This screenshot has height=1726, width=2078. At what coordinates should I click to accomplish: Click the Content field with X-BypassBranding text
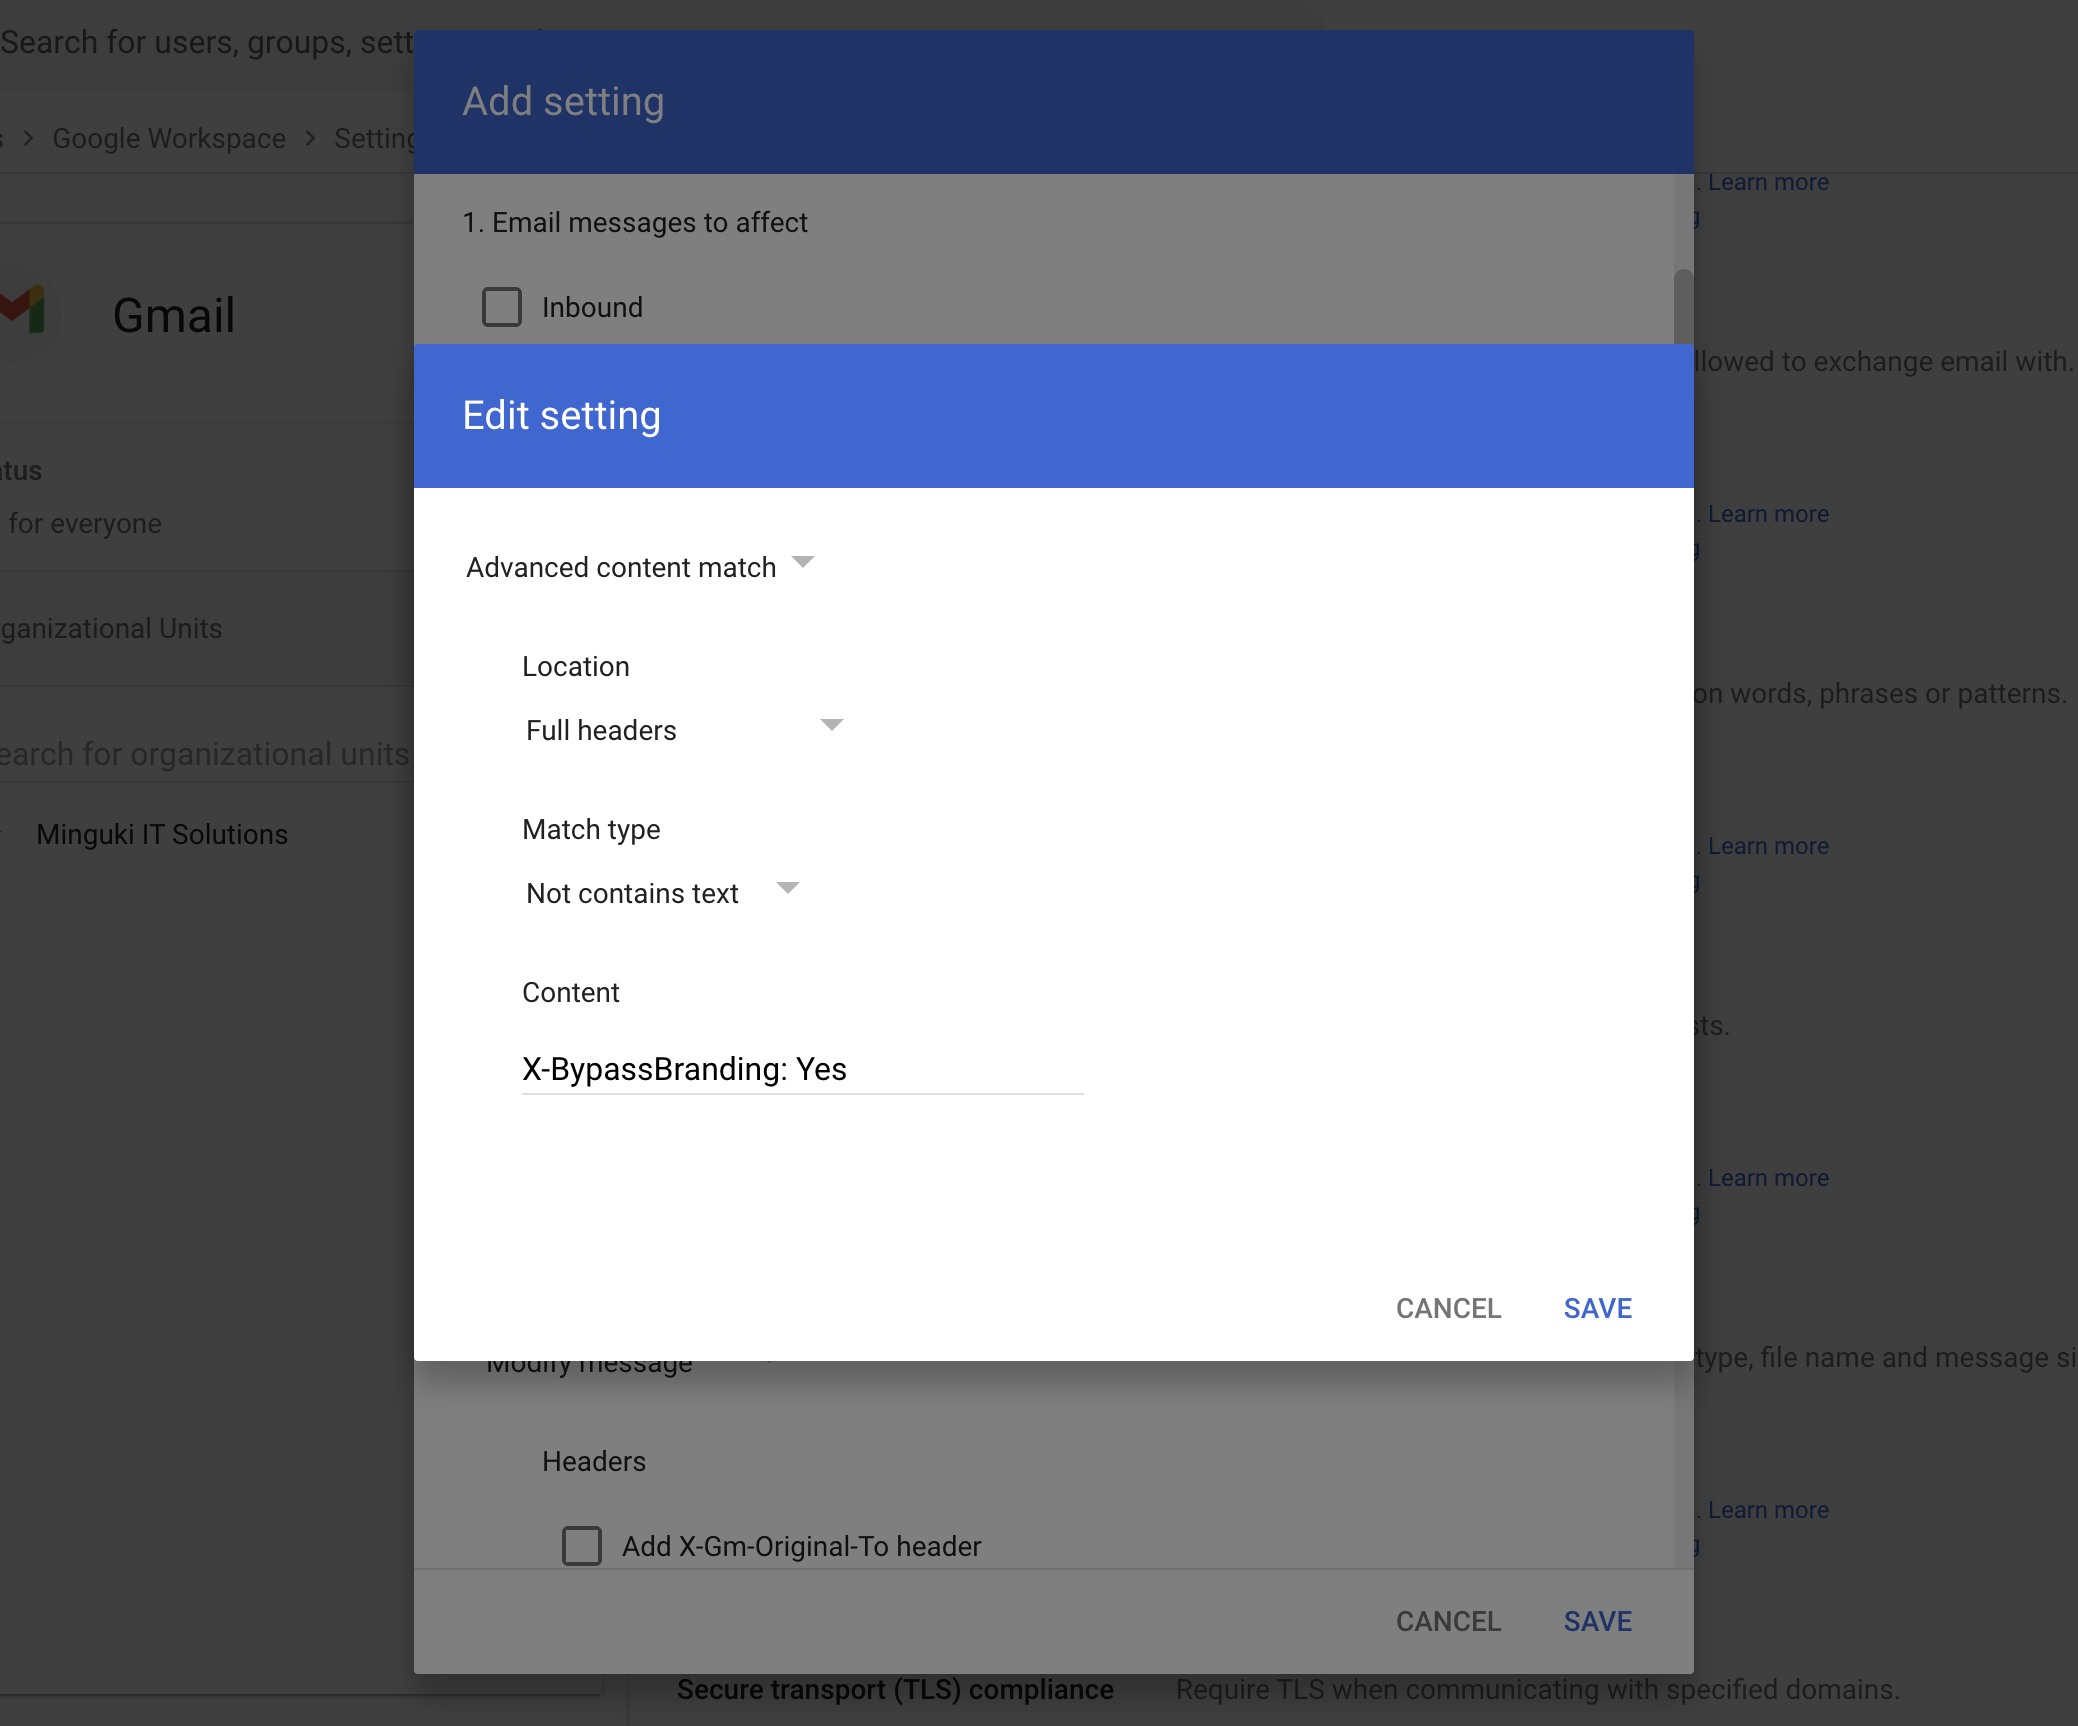(x=802, y=1069)
